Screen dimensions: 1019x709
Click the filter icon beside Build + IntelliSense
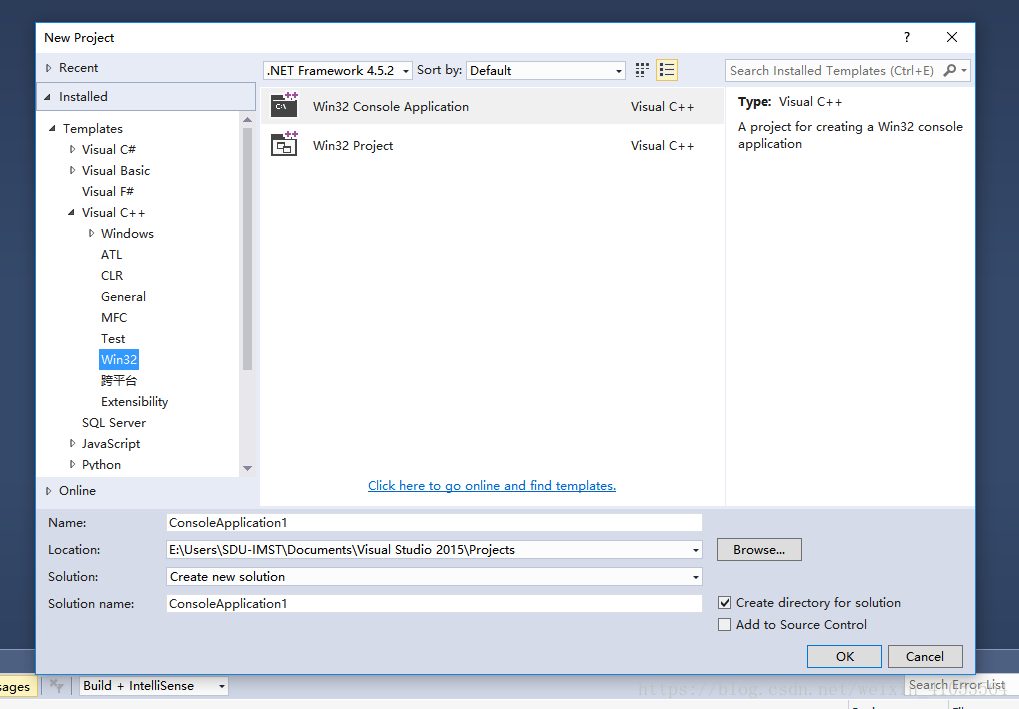point(57,686)
